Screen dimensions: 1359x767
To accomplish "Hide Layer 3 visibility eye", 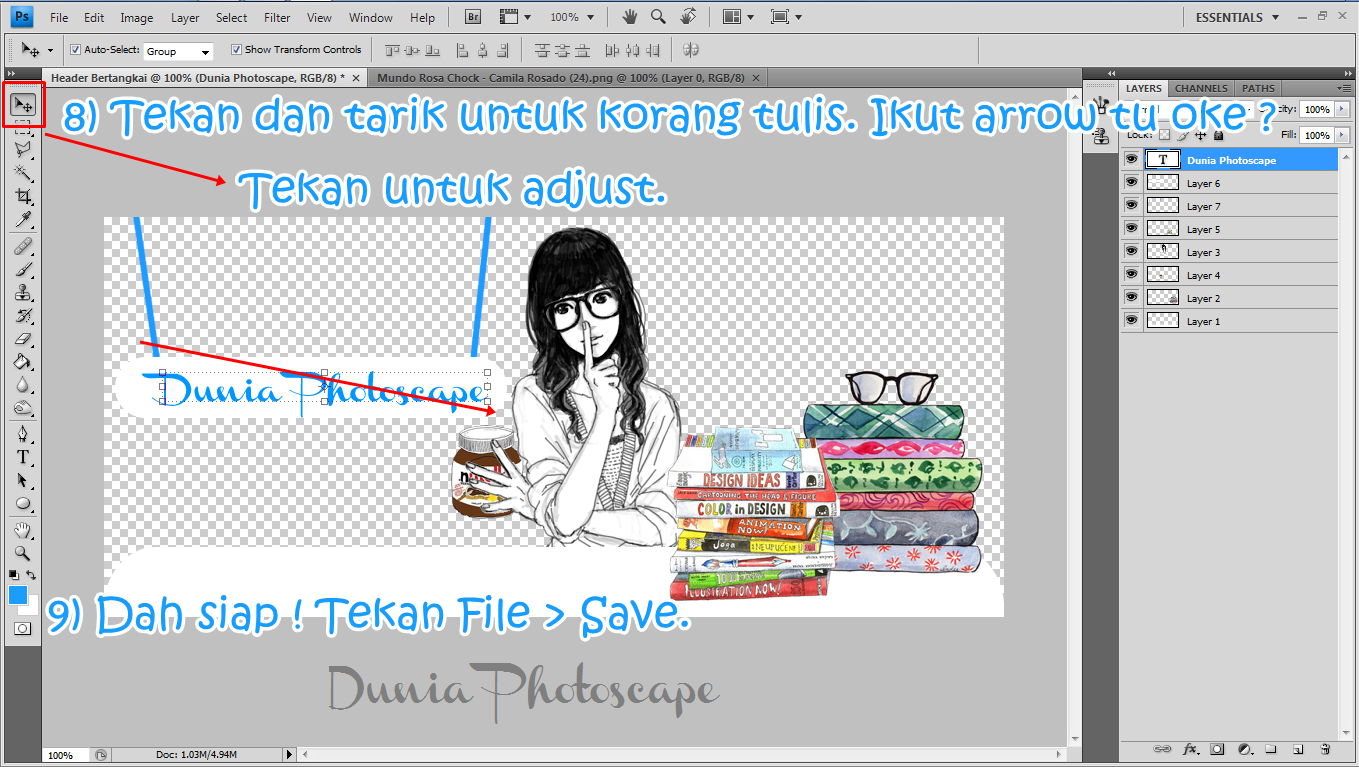I will pos(1132,251).
